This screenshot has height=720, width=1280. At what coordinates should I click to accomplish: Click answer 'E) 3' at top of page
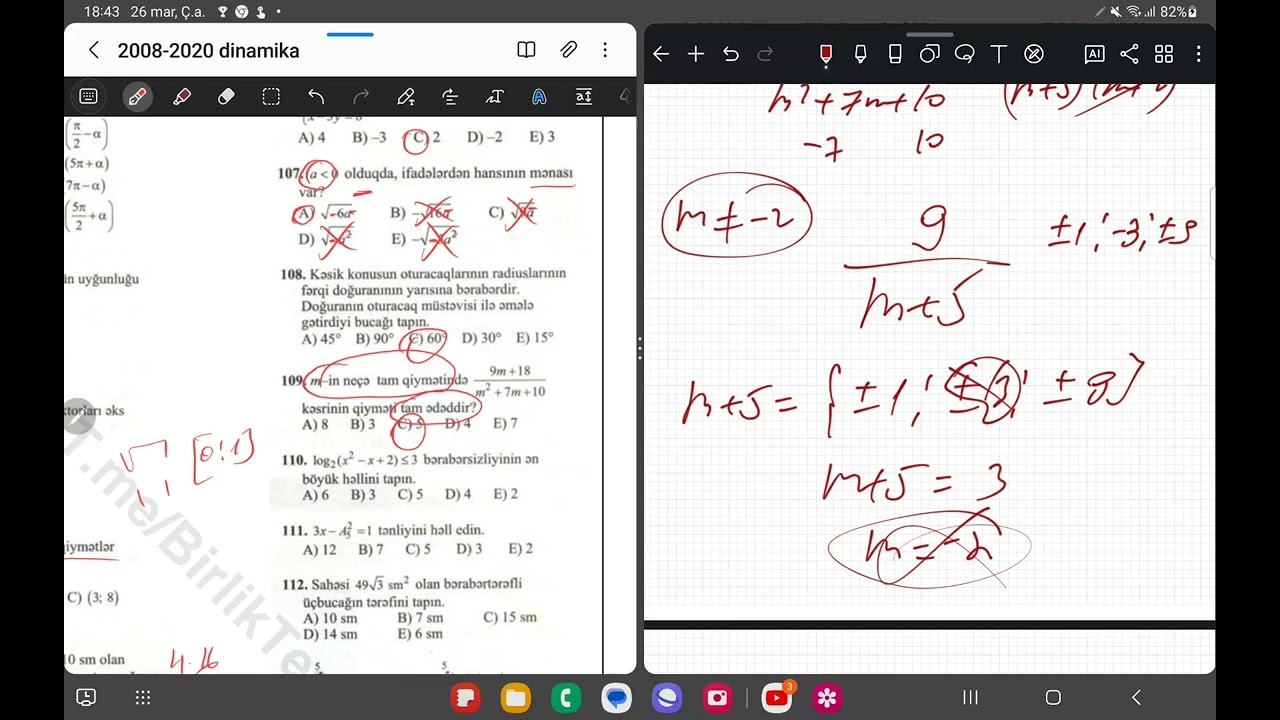(542, 137)
